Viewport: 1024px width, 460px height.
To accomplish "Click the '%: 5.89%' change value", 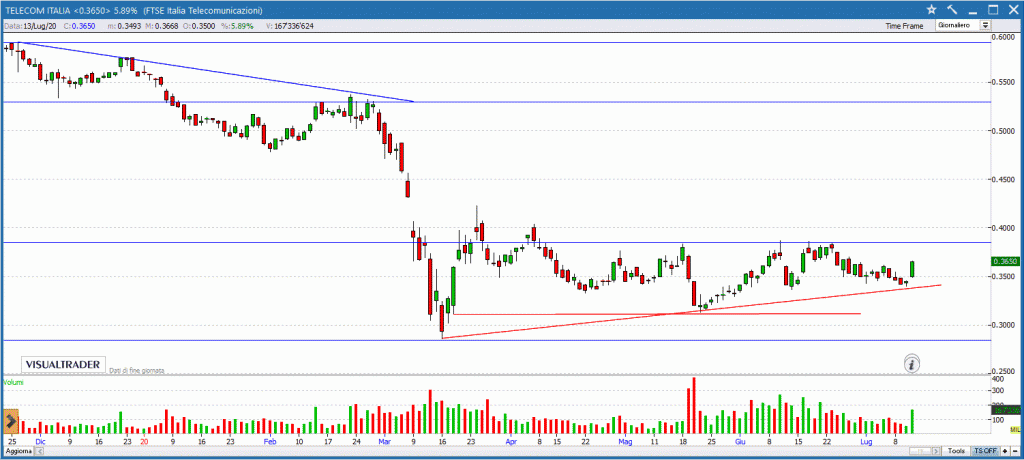I will pos(237,26).
